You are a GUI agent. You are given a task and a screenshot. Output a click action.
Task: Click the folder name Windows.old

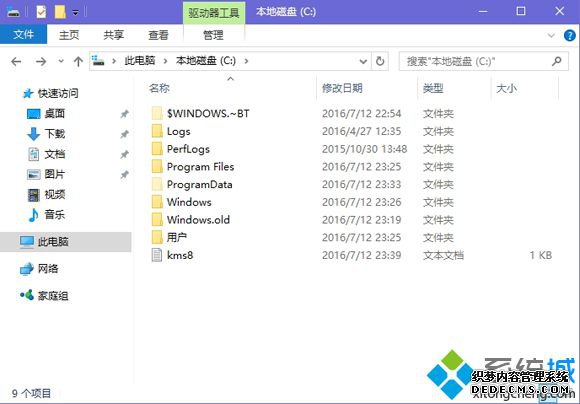198,220
